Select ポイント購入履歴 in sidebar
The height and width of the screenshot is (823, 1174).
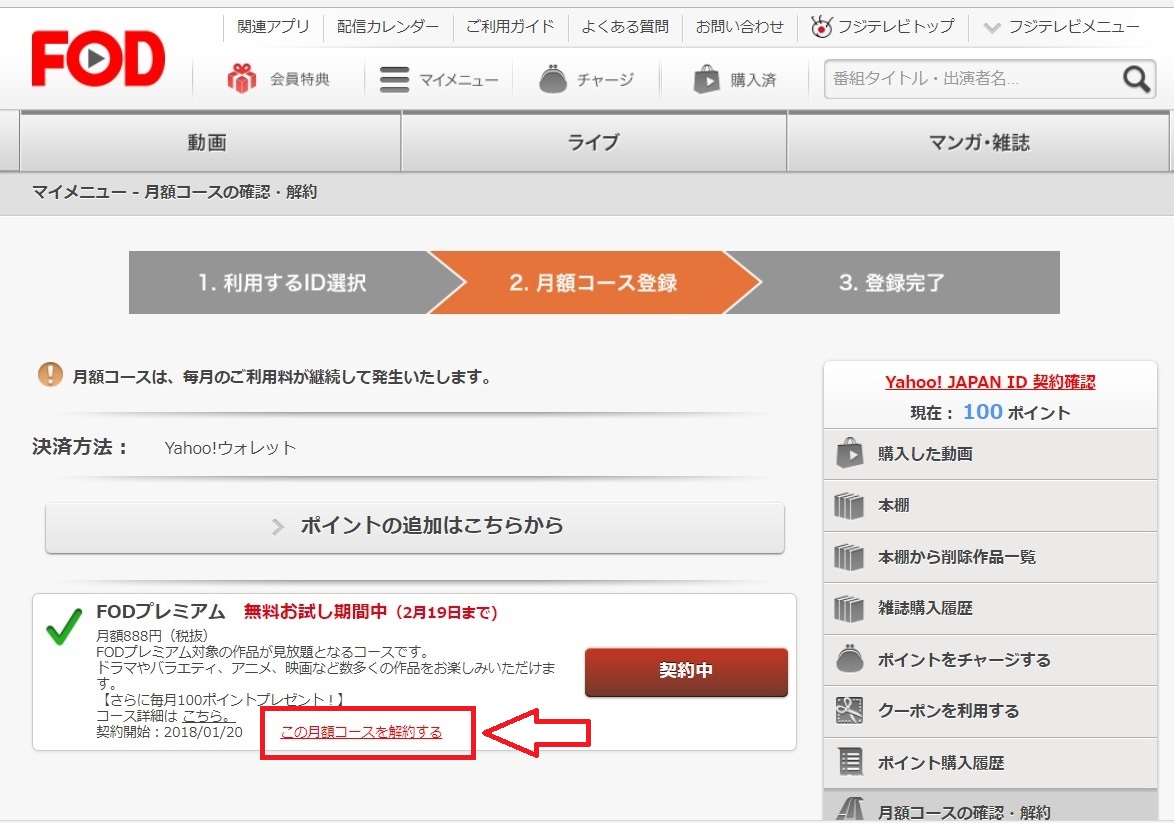(x=991, y=762)
